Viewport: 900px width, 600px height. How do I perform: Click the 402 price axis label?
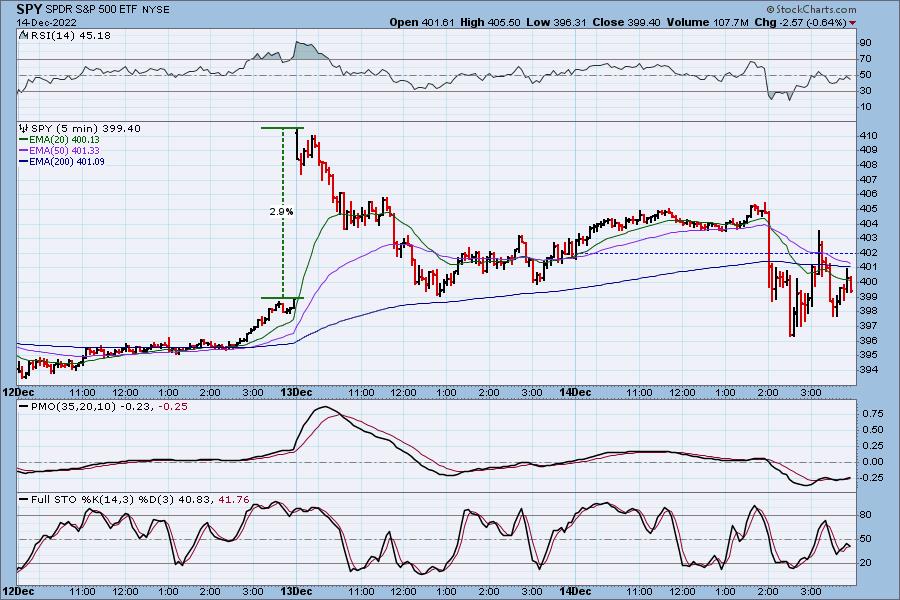coord(868,253)
